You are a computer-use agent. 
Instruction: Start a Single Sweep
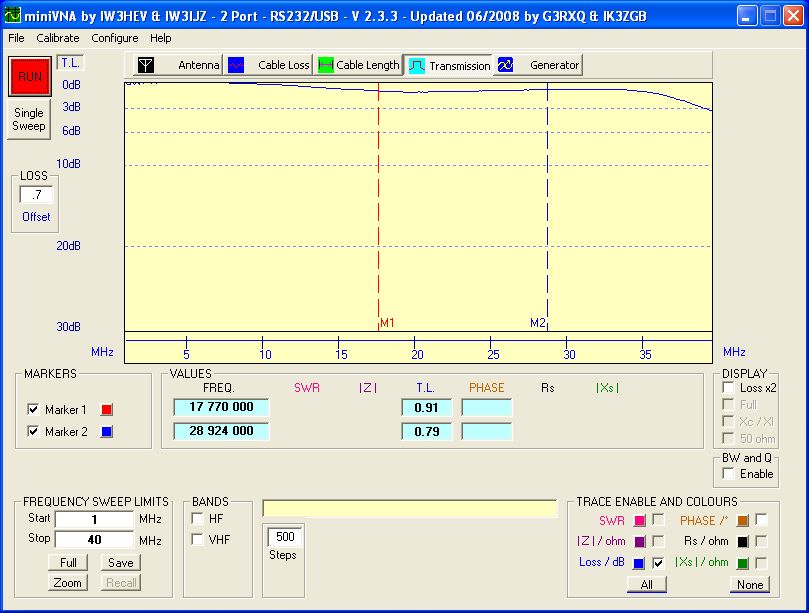coord(29,120)
